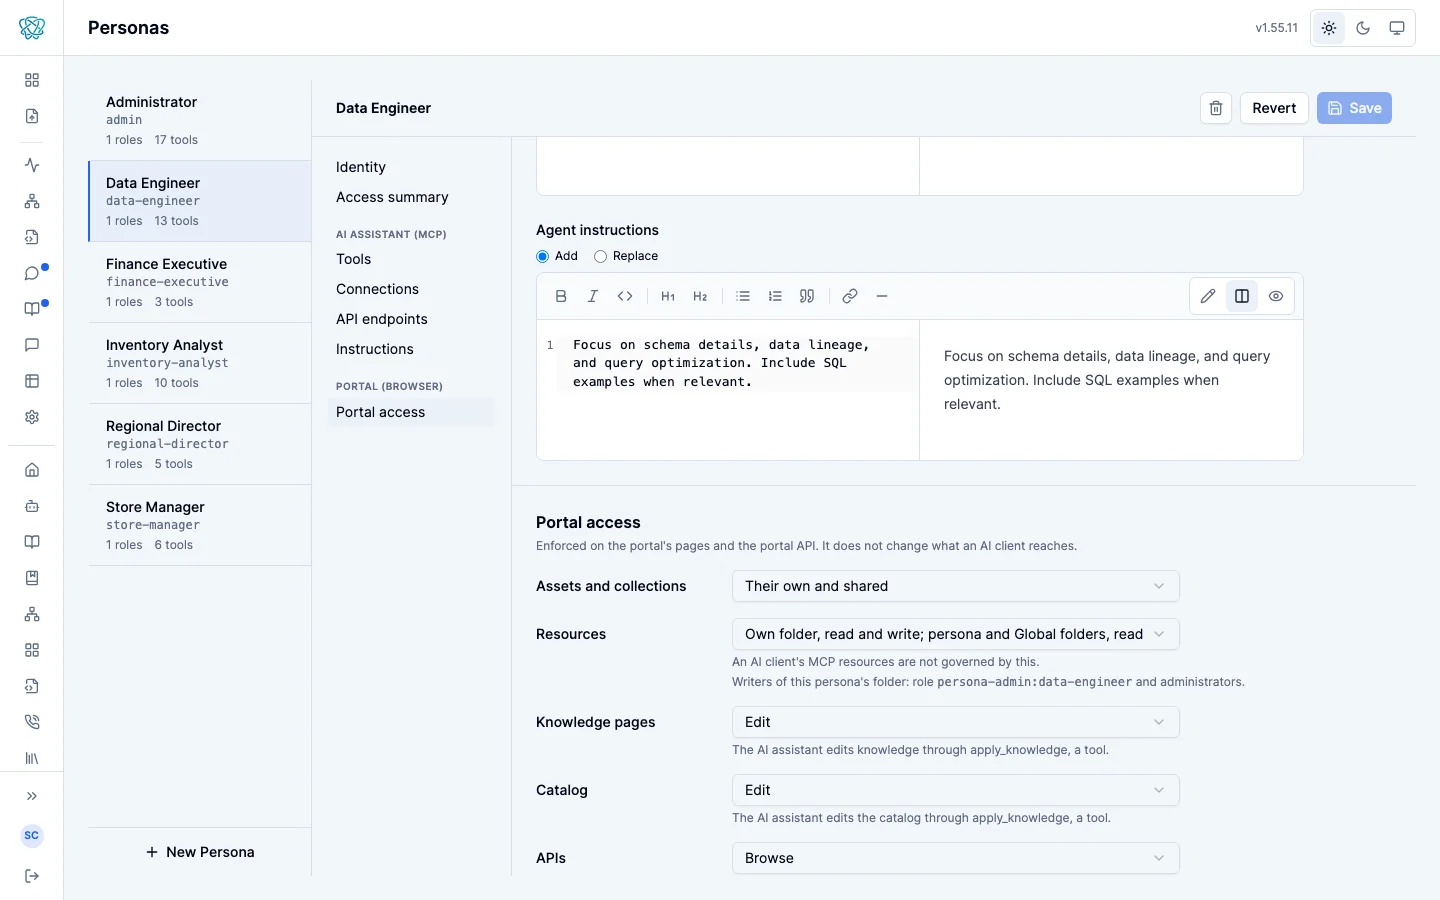Open the Catalog dropdown
The height and width of the screenshot is (900, 1440).
(x=956, y=790)
